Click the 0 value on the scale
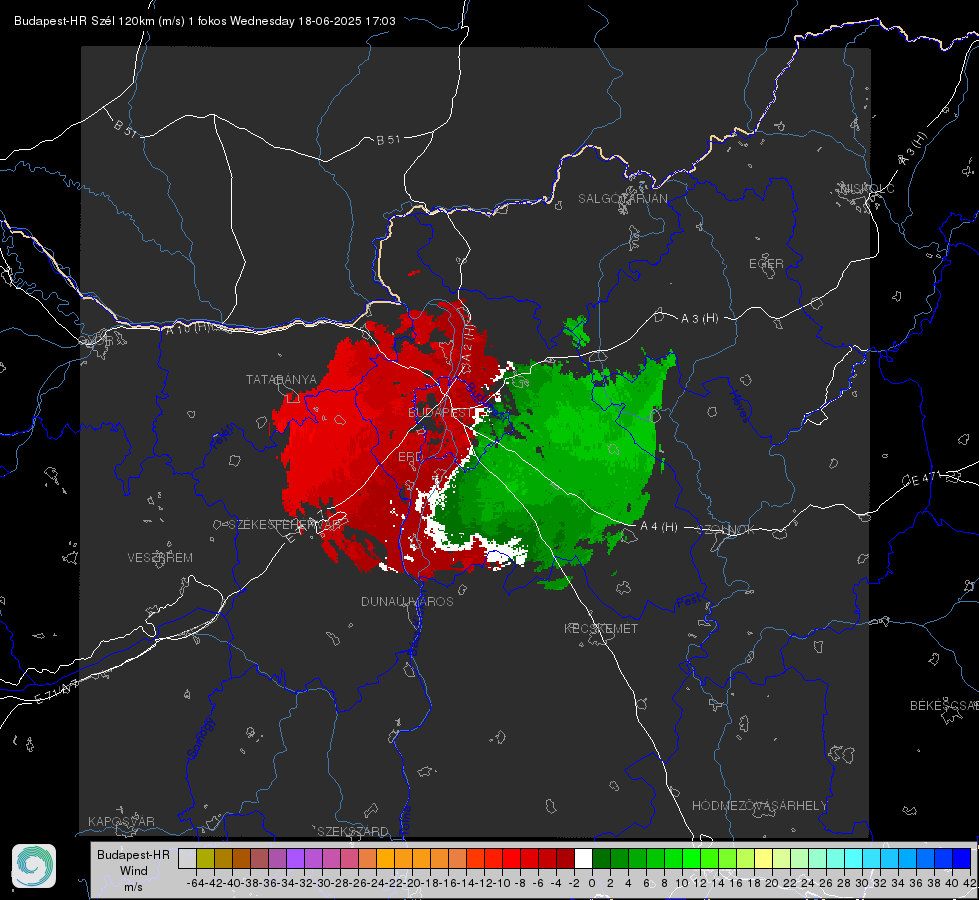 click(x=592, y=883)
